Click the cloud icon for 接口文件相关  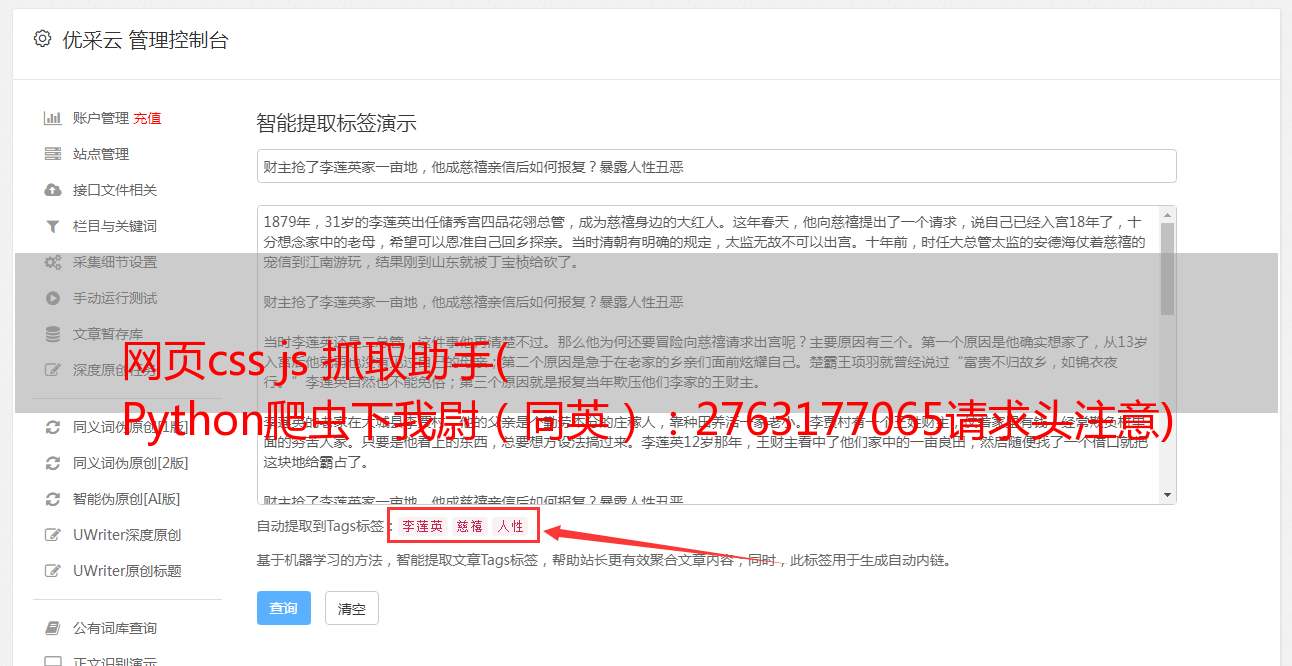53,190
